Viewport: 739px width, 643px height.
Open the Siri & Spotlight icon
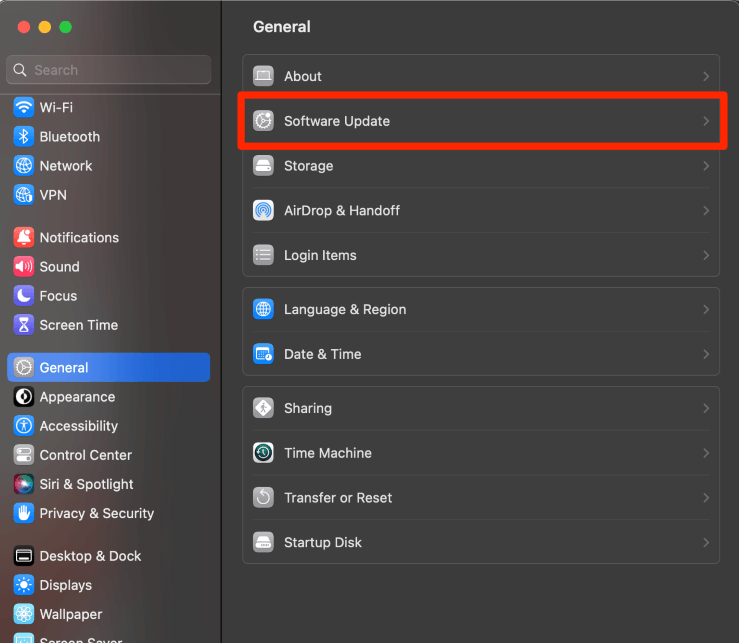tap(24, 484)
